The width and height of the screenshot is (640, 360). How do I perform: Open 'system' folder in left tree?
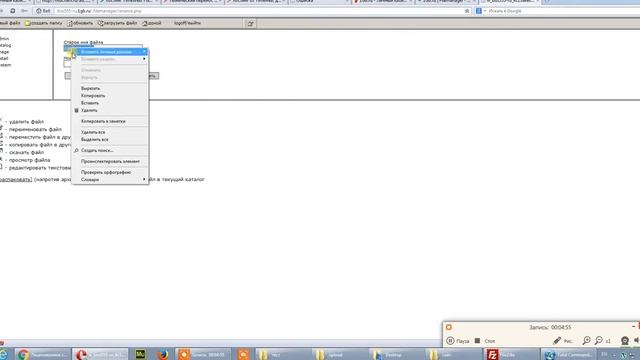[5, 65]
